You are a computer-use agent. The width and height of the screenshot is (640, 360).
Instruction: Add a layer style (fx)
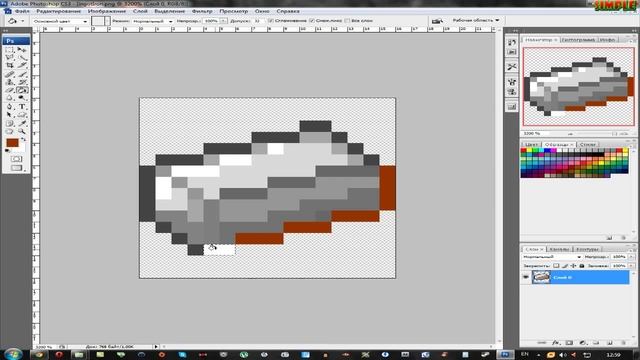click(556, 343)
